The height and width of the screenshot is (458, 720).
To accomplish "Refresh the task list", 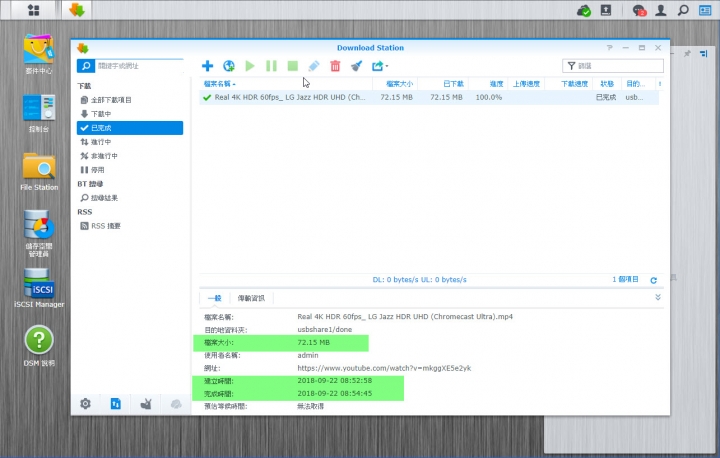I will [653, 280].
